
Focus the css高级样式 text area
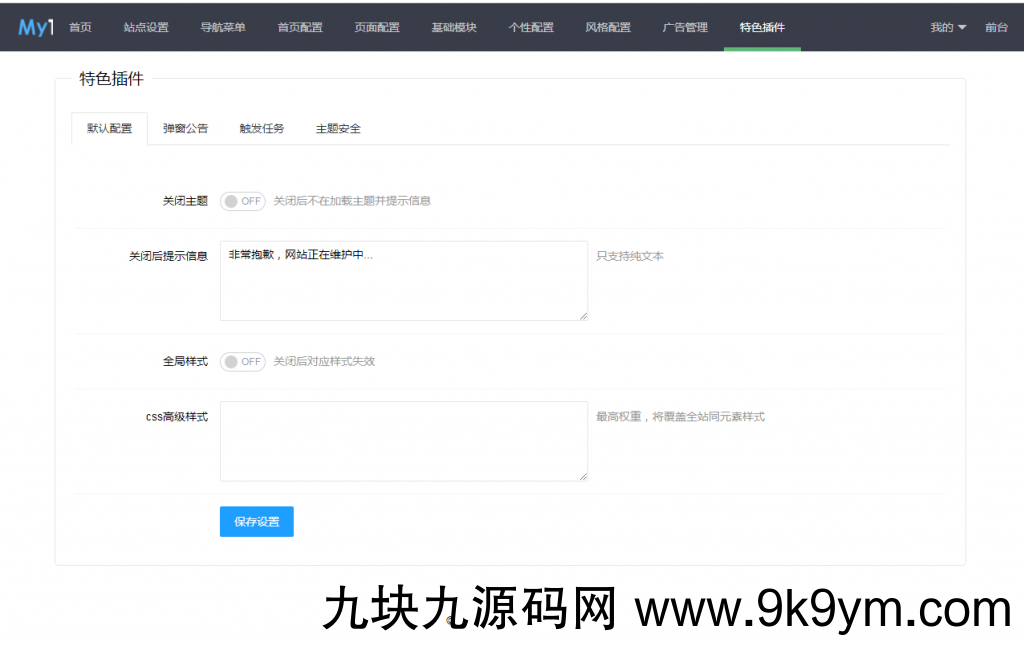point(403,441)
